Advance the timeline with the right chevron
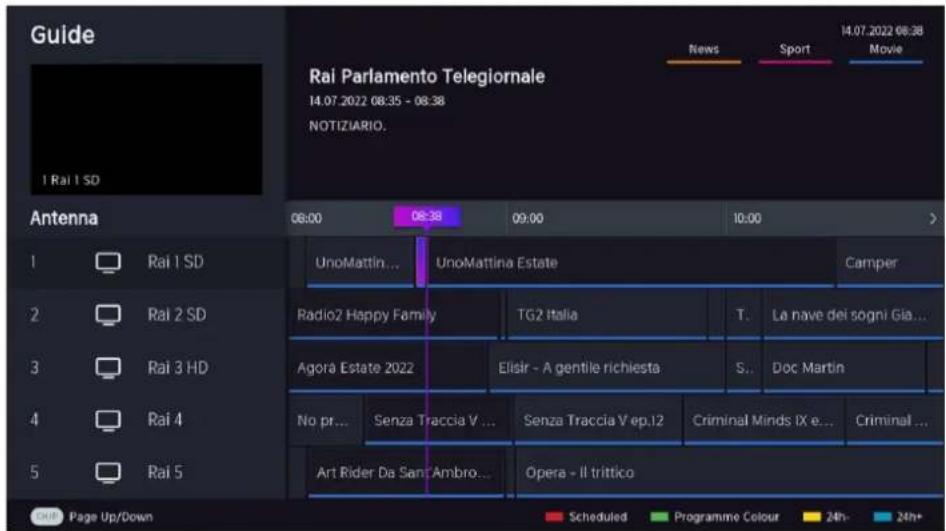Screen dimensions: 946x531 [933, 218]
